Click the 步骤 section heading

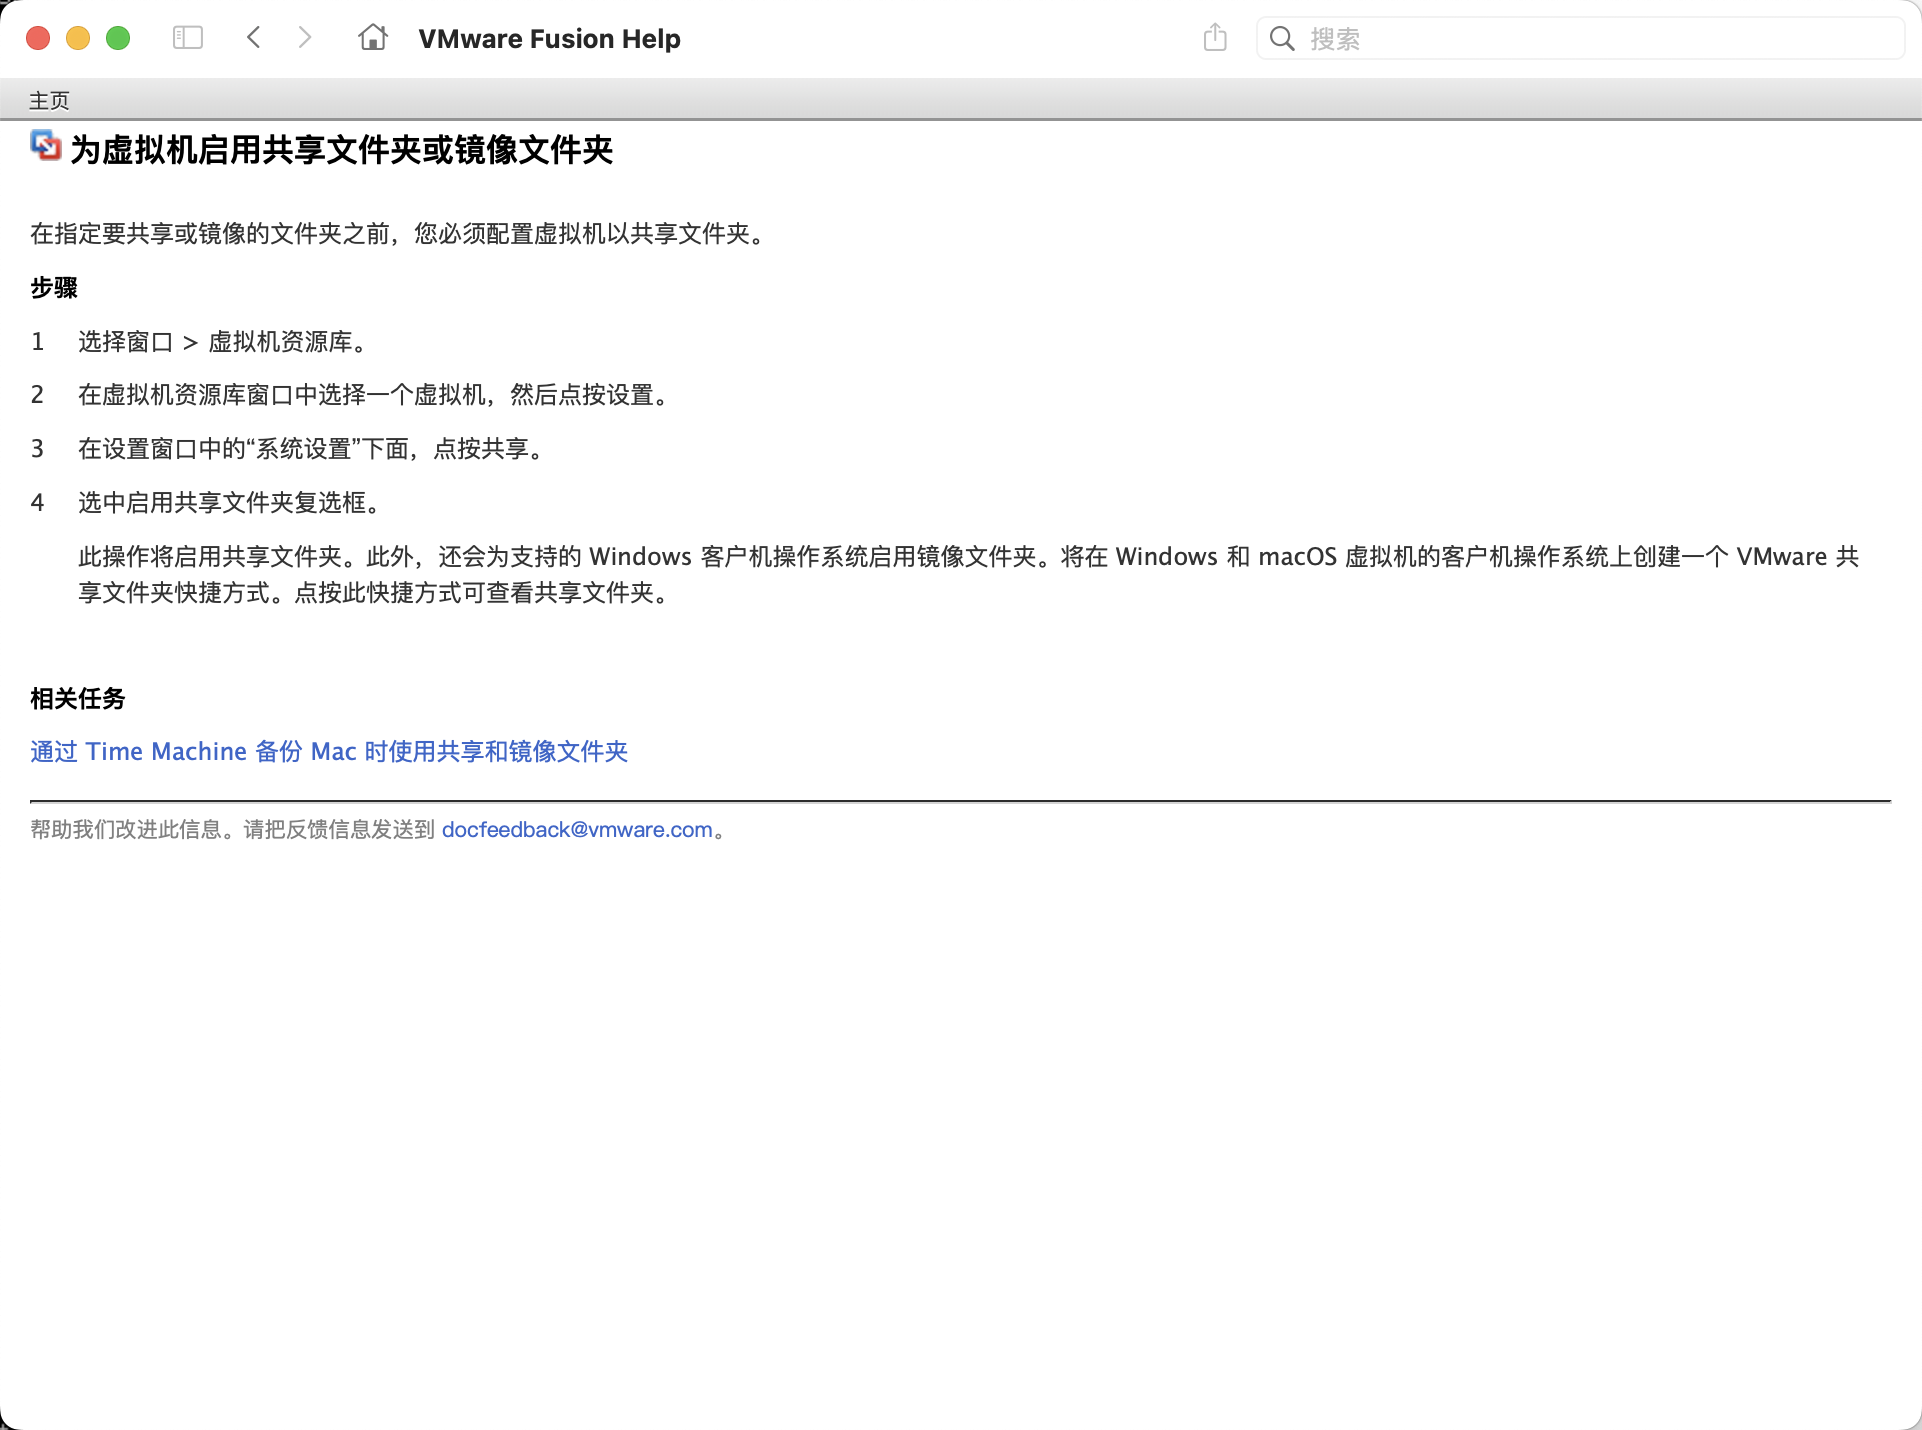click(x=54, y=288)
